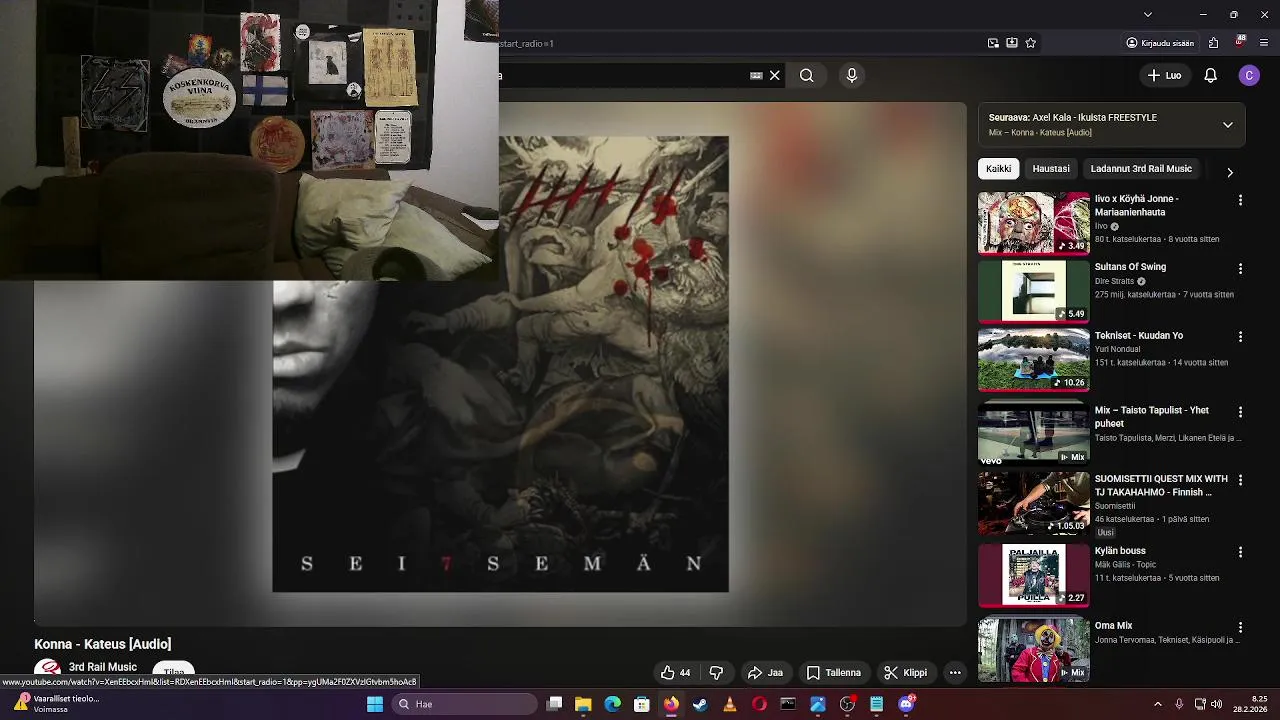Open browser extensions puzzle icon
This screenshot has height=720, width=1280.
tap(1213, 43)
